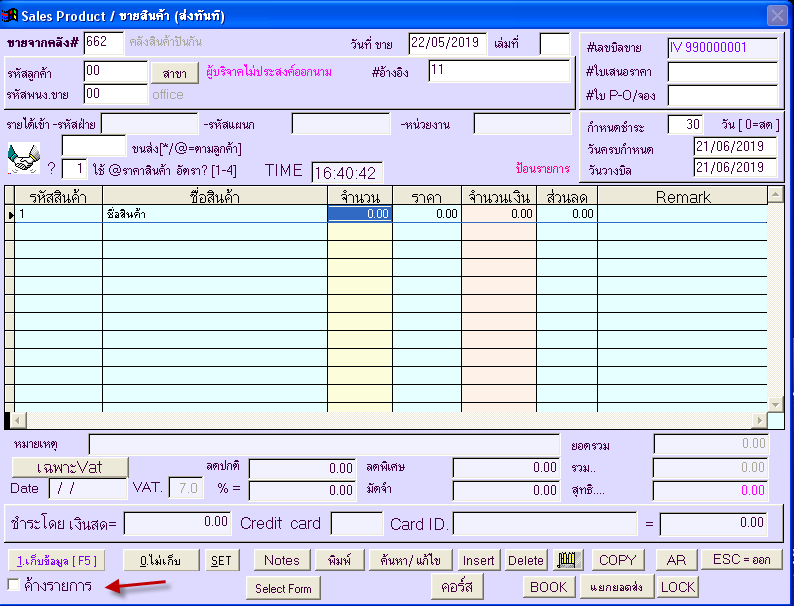Click the จำนวน column header
The image size is (794, 606).
[360, 197]
